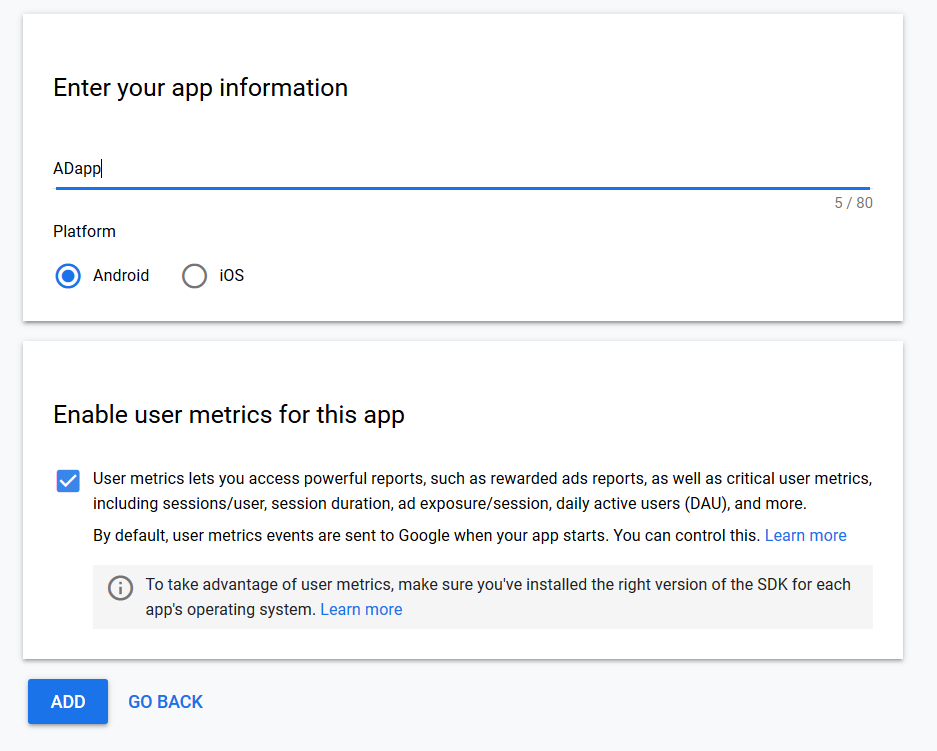Viewport: 937px width, 751px height.
Task: Open Learn more link about SDK operating system
Action: (361, 609)
